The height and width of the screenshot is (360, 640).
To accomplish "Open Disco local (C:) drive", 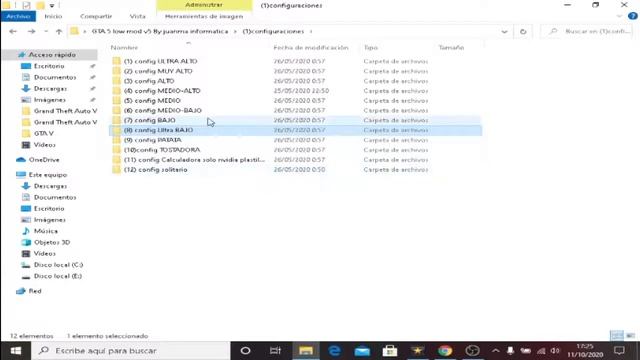I will tap(58, 265).
